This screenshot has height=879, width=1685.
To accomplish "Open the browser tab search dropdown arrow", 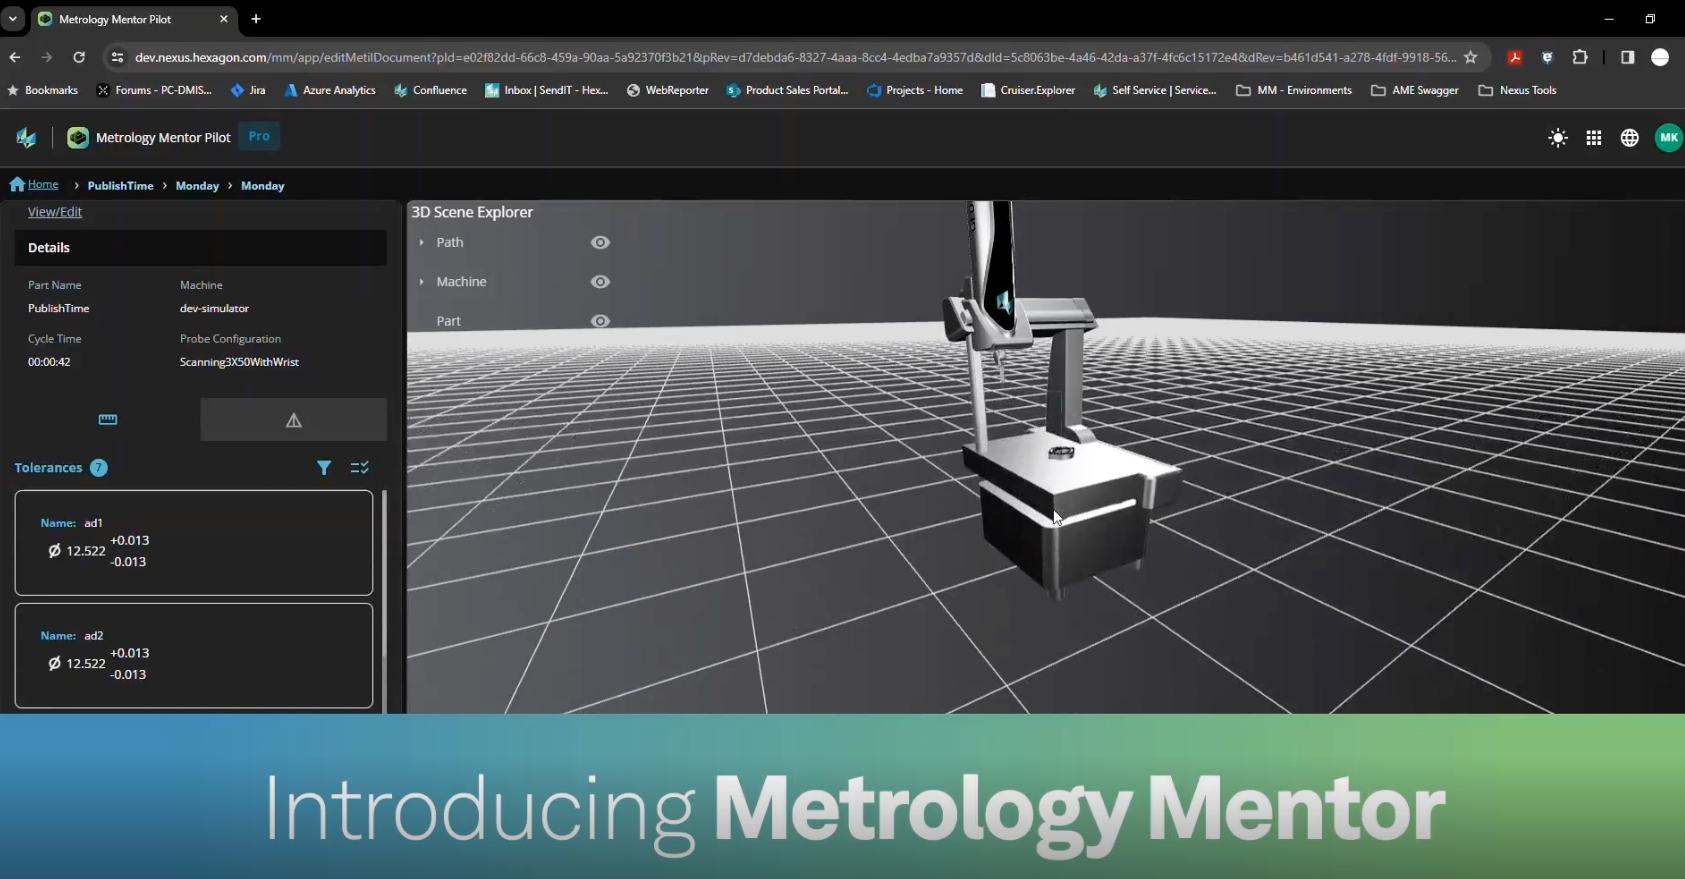I will coord(13,19).
